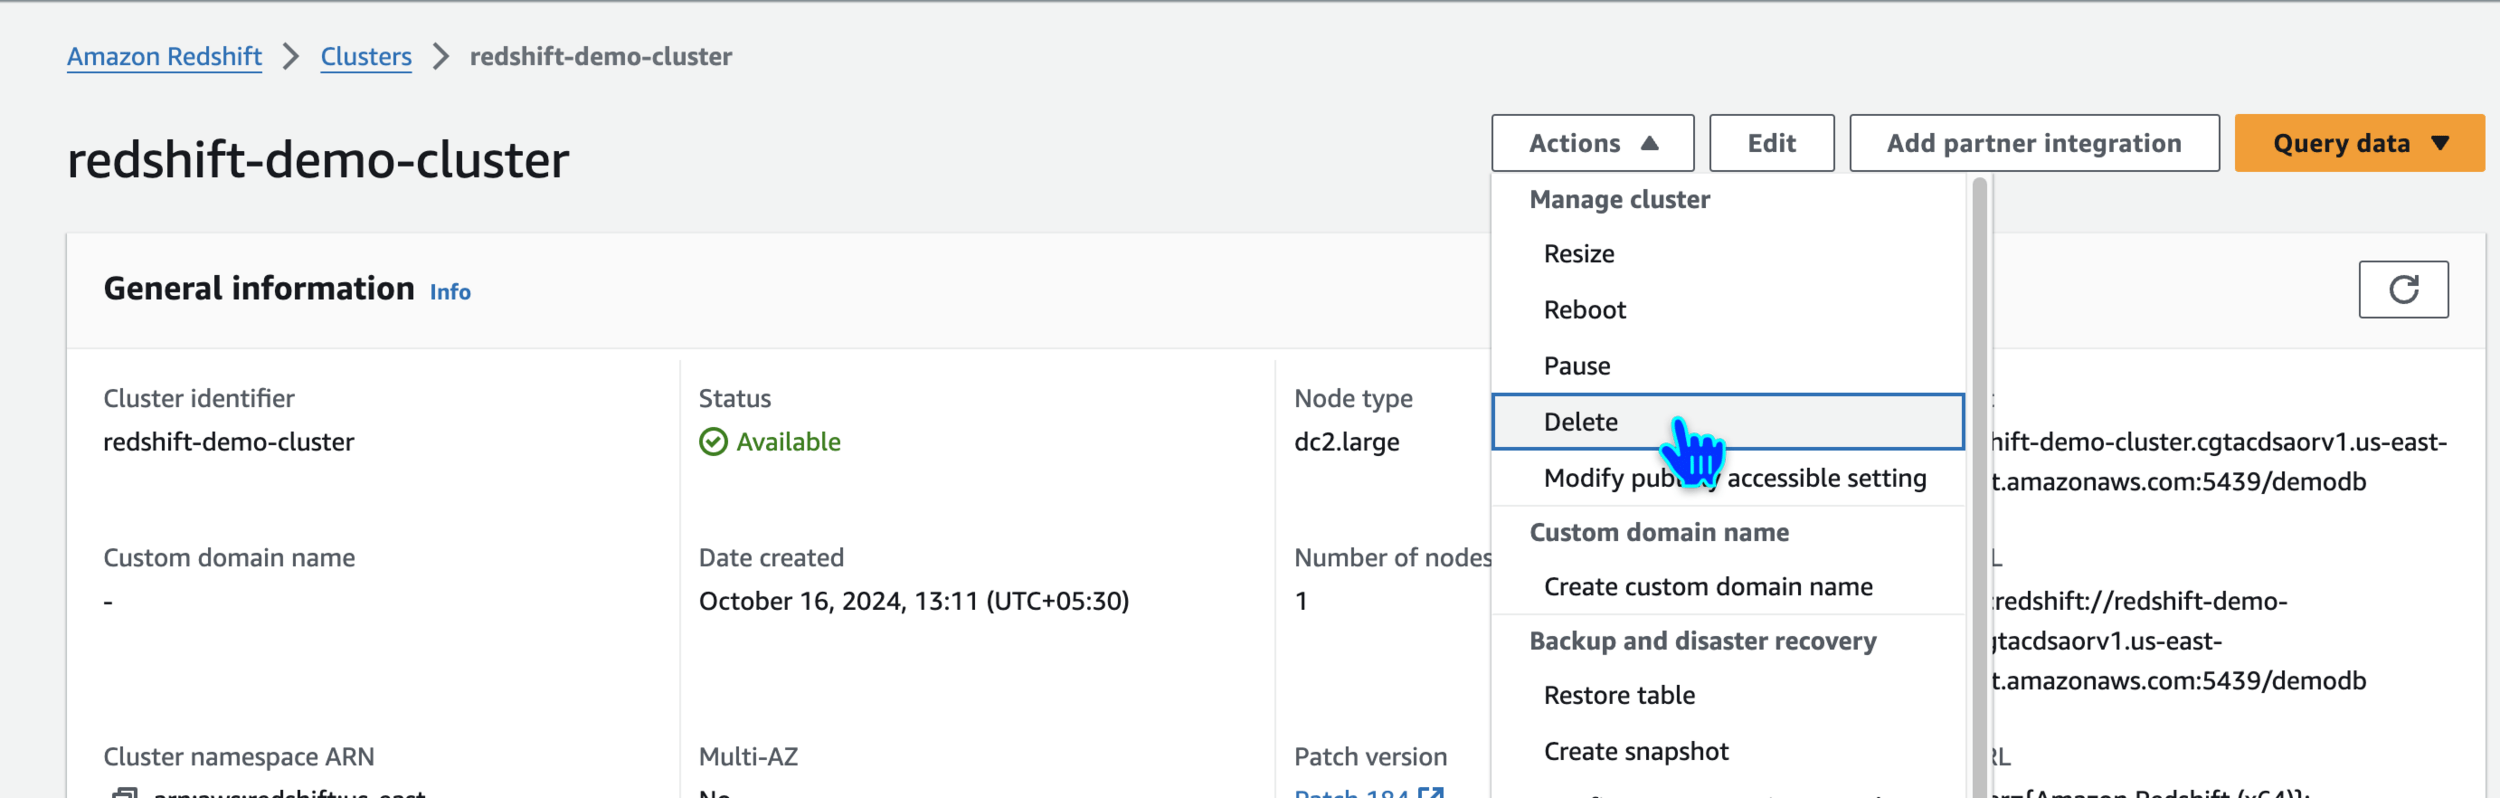Viewport: 2500px width, 798px height.
Task: Navigate to Clusters breadcrumb link
Action: pos(366,57)
